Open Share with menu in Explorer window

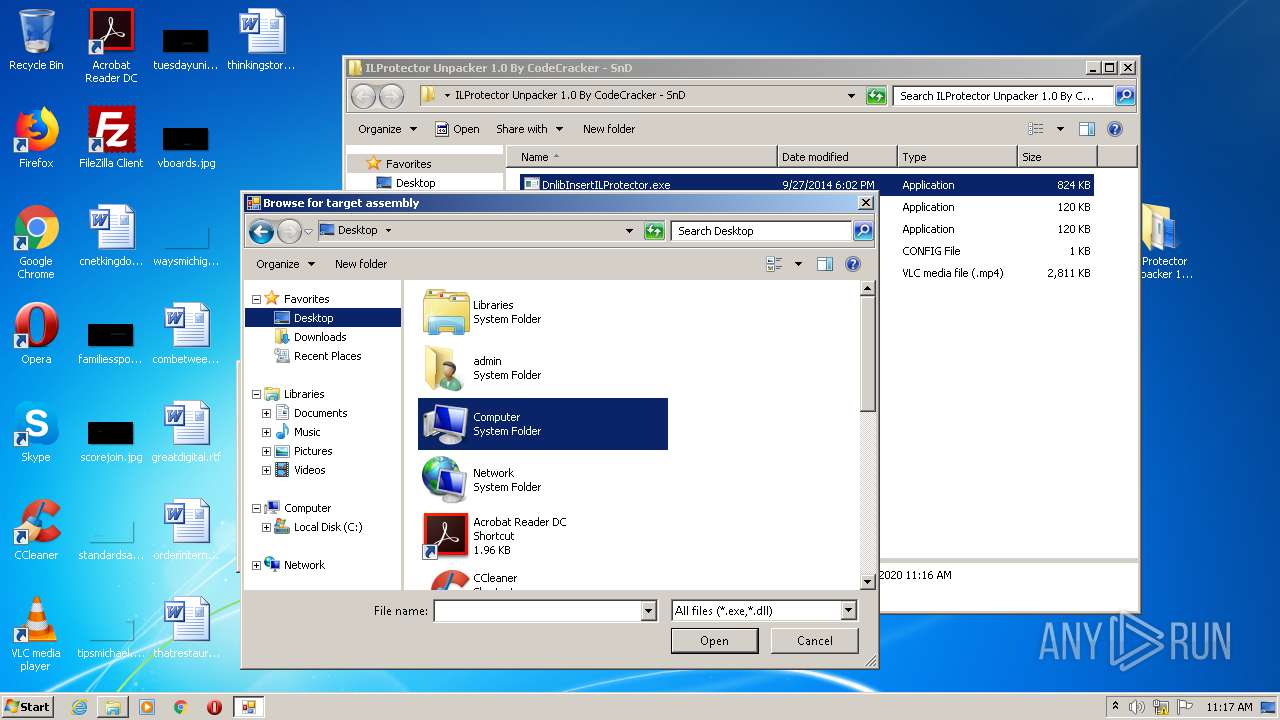pyautogui.click(x=529, y=129)
